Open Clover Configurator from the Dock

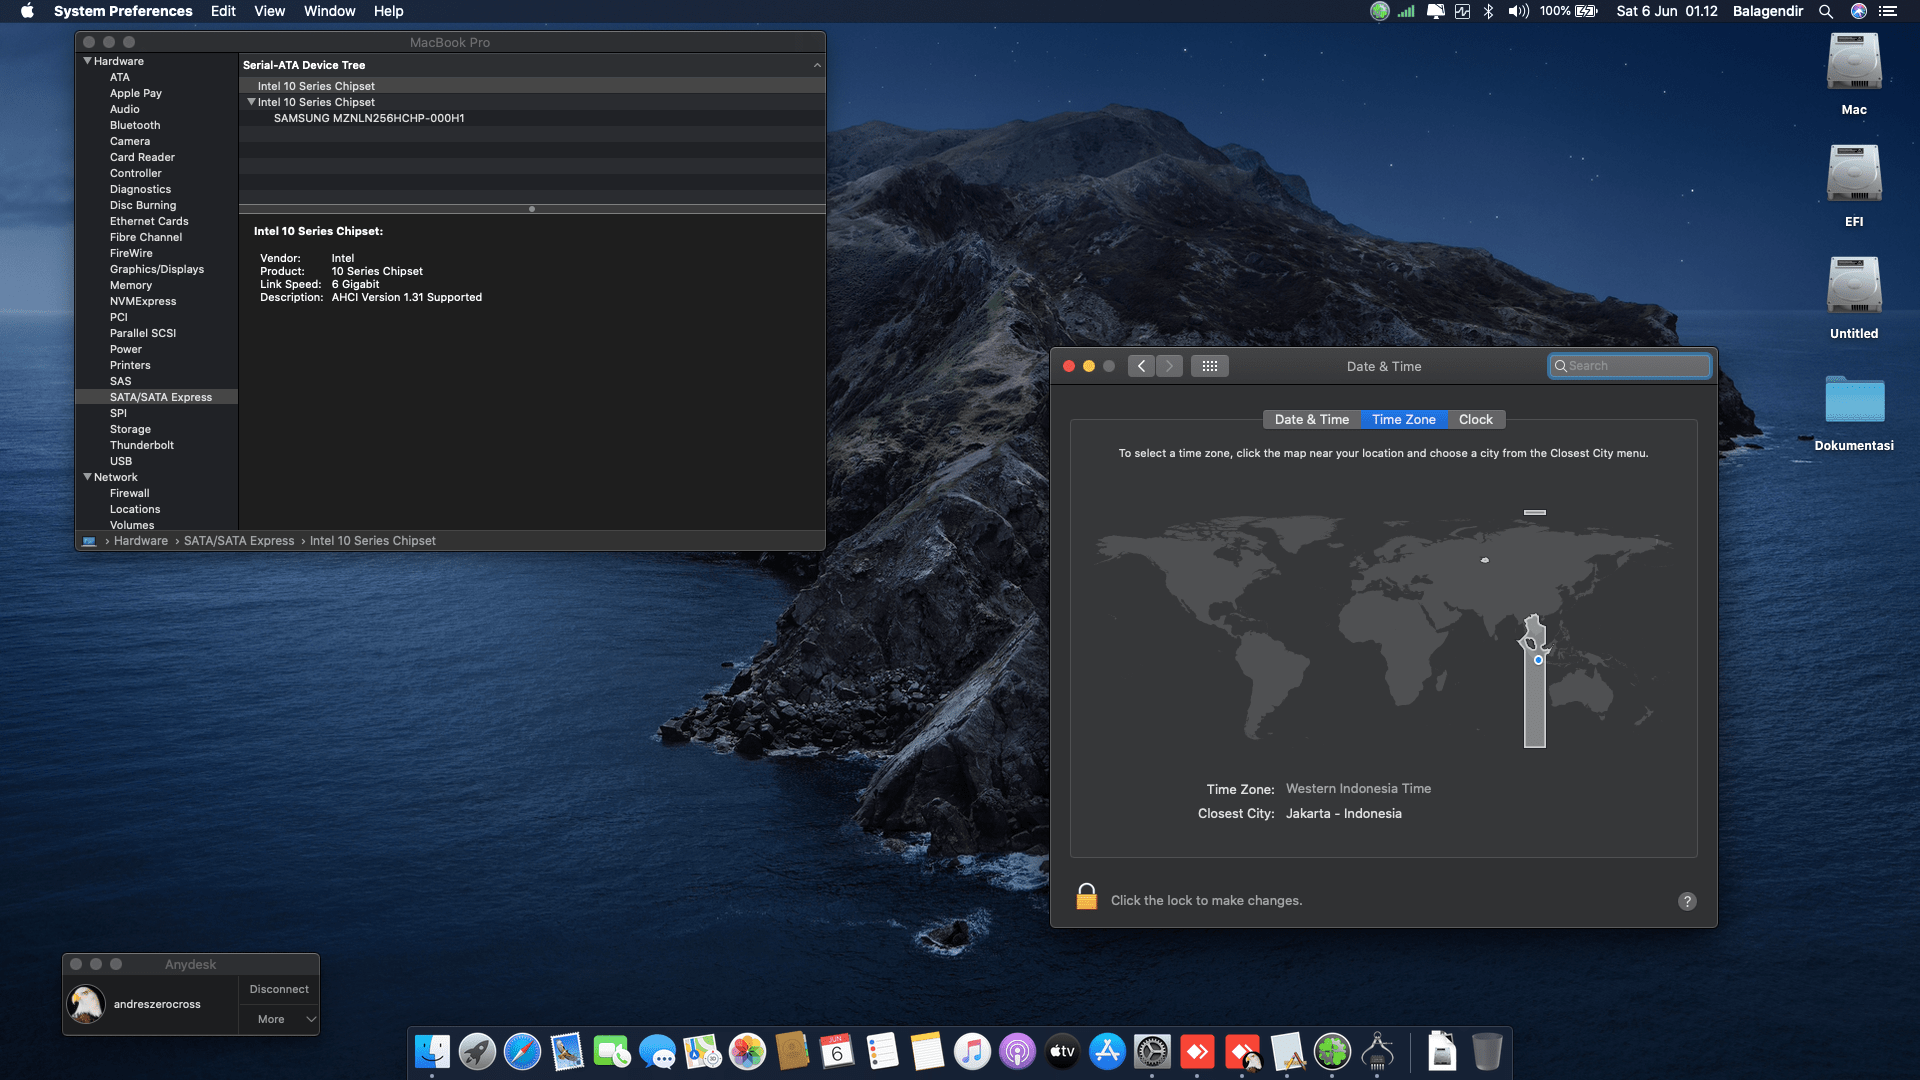coord(1332,1051)
